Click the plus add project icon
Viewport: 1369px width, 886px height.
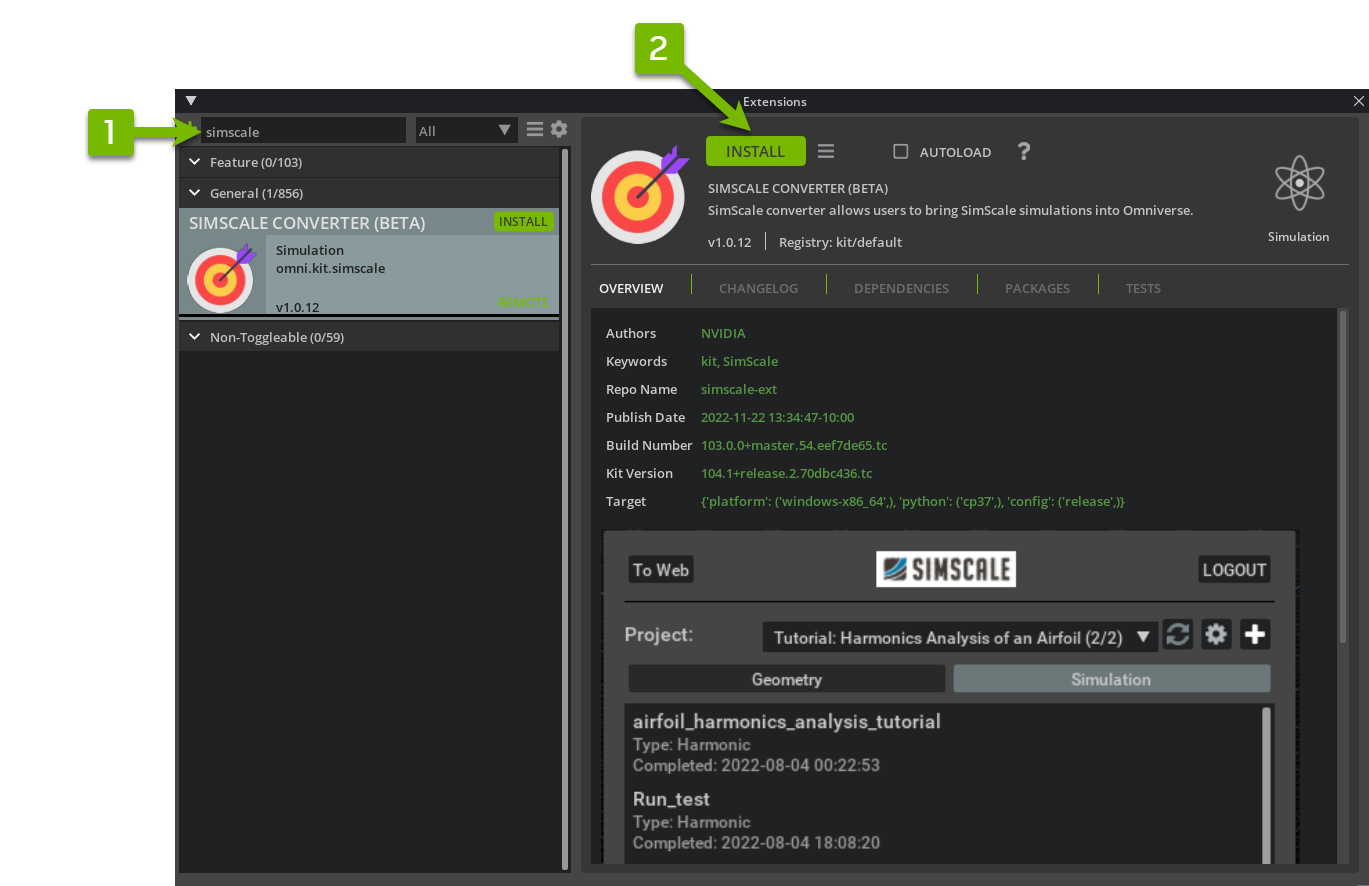click(x=1255, y=635)
